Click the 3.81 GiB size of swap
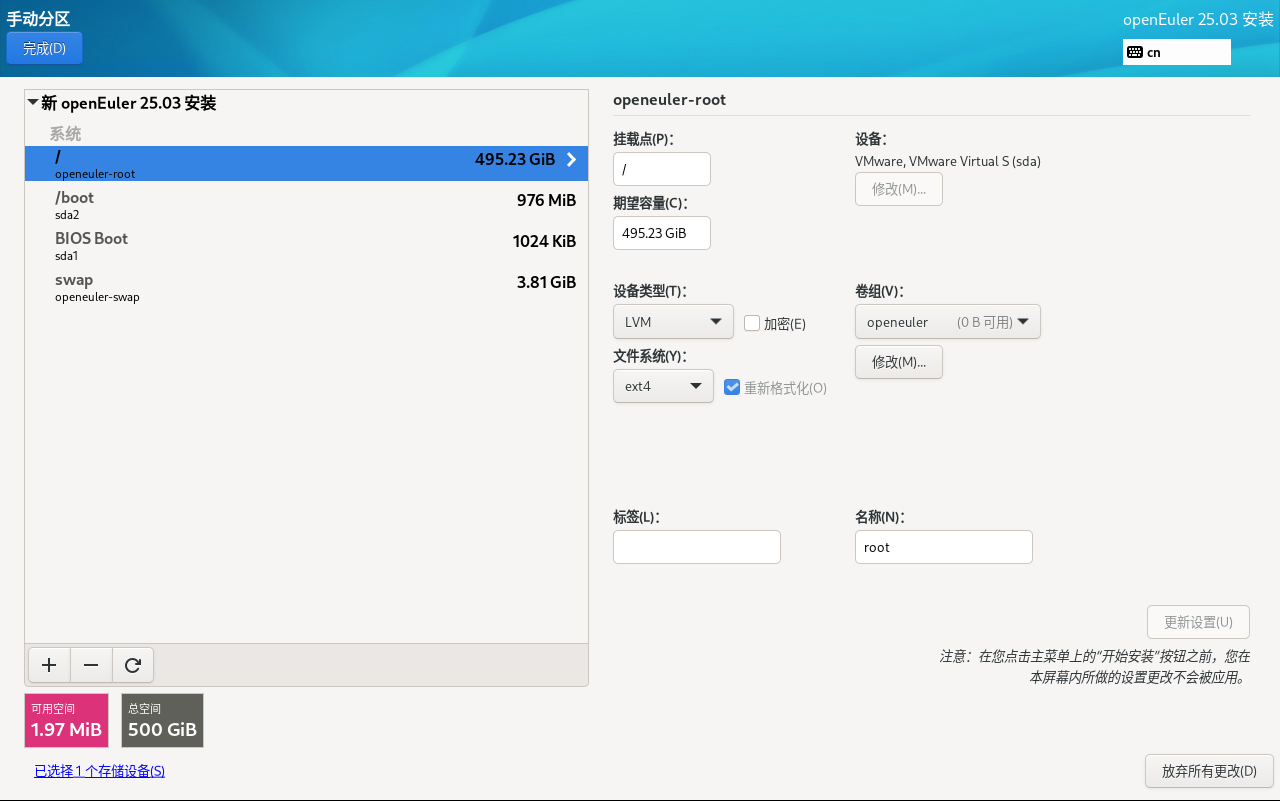The width and height of the screenshot is (1280, 801). [546, 282]
